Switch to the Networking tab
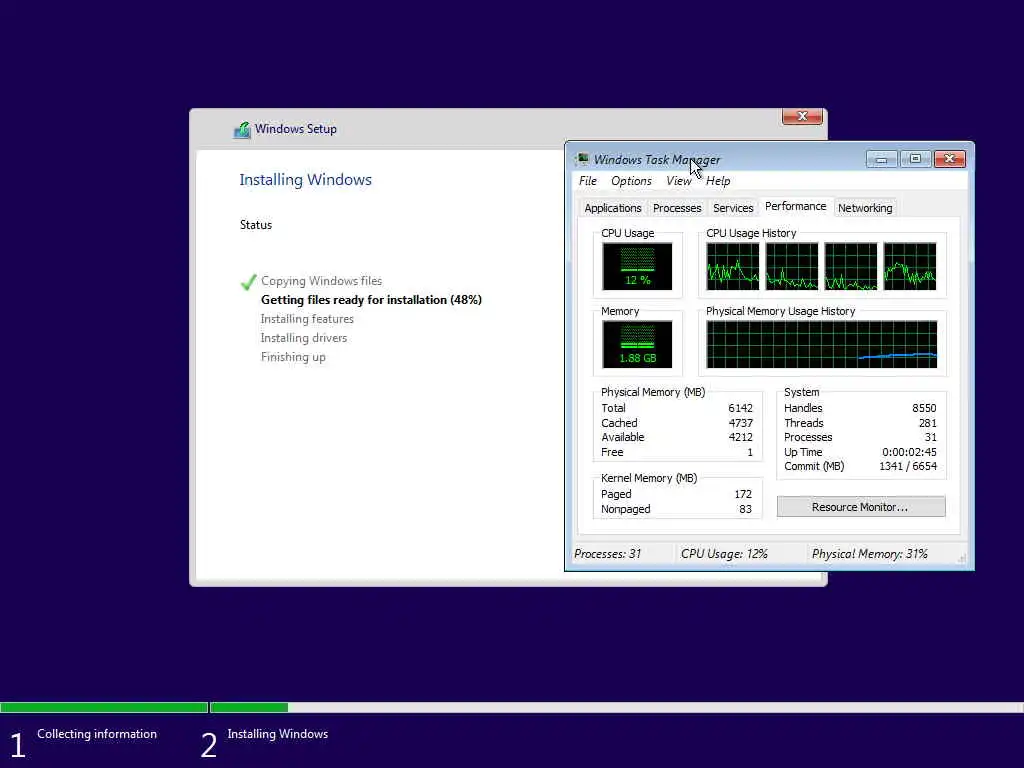 pyautogui.click(x=865, y=208)
